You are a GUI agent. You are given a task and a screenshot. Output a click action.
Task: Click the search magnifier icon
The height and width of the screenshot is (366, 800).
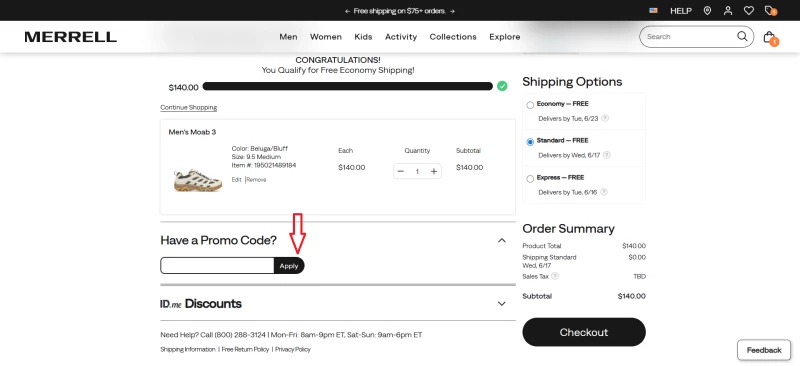pos(742,36)
